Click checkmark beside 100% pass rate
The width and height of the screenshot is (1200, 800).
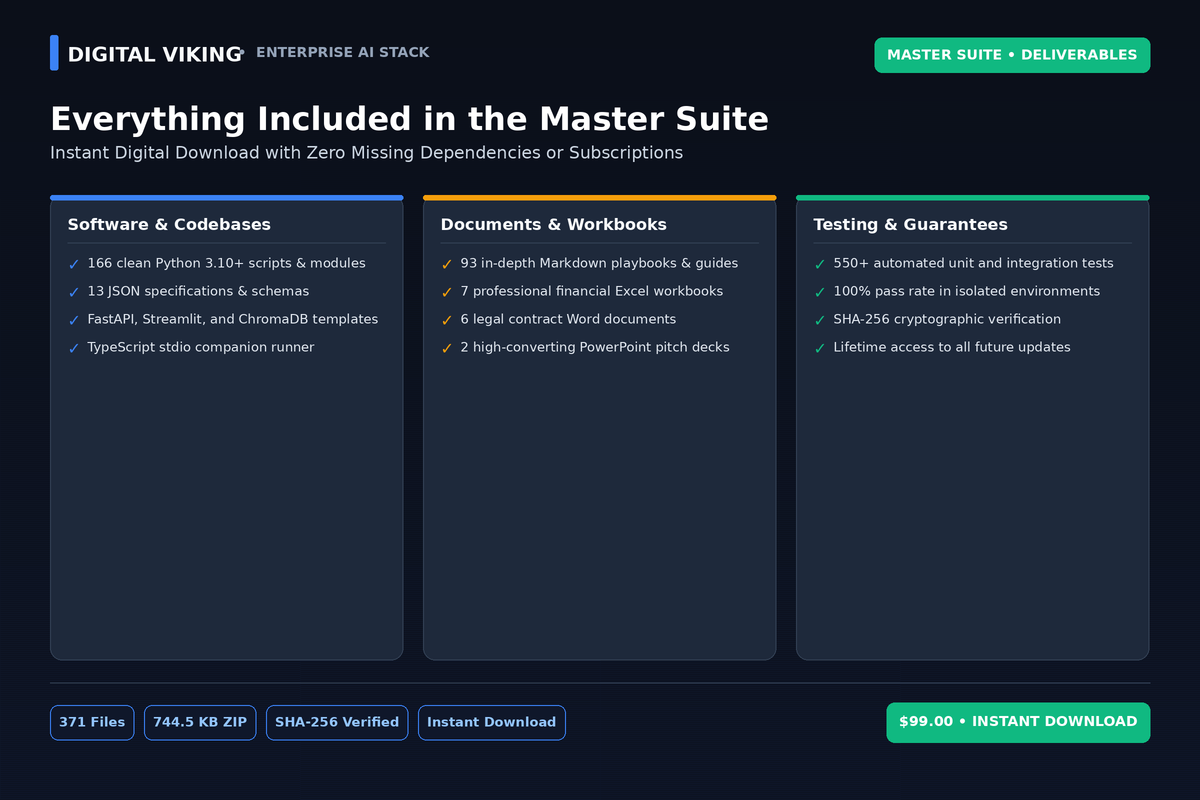(820, 292)
